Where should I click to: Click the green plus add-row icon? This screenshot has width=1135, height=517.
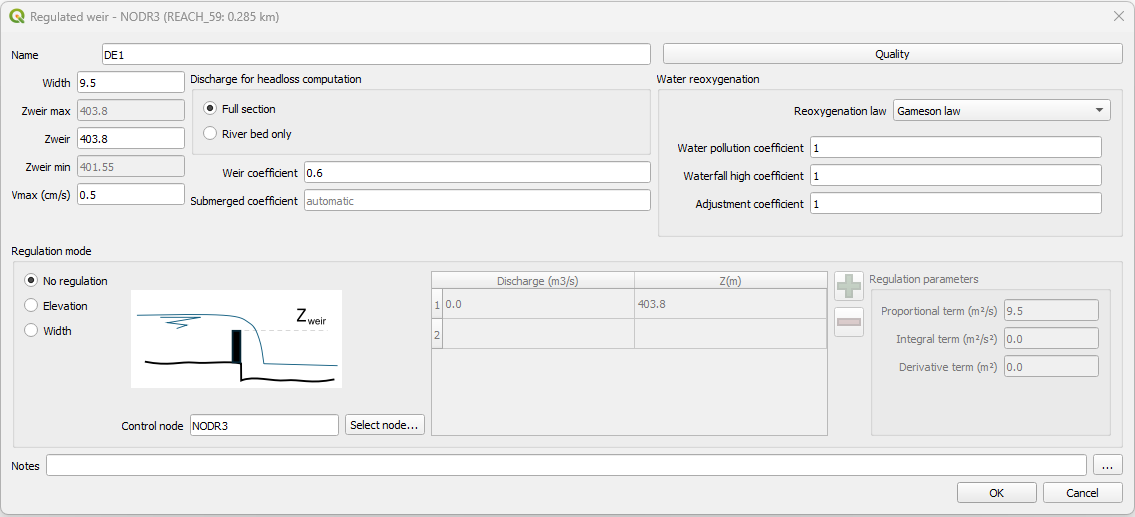(849, 285)
